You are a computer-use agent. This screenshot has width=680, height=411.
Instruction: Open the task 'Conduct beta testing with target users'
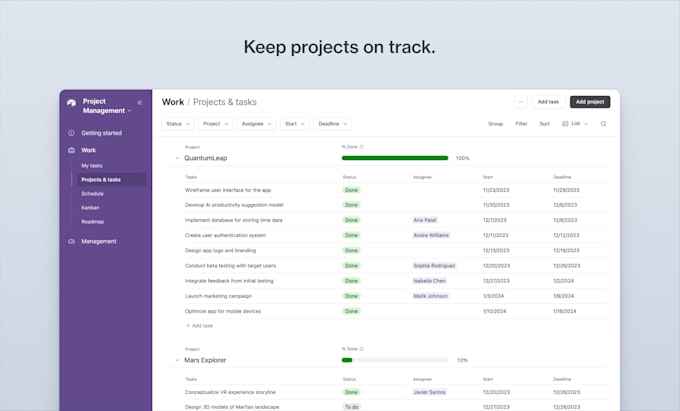point(230,266)
